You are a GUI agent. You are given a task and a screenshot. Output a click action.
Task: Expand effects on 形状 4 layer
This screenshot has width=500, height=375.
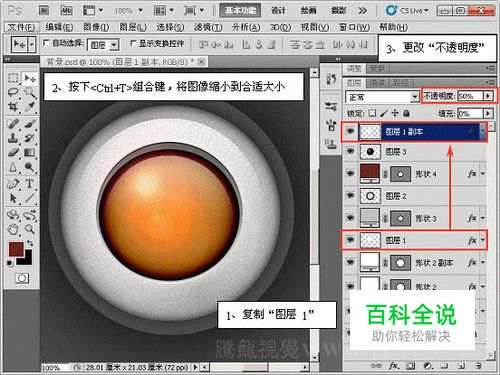click(483, 174)
